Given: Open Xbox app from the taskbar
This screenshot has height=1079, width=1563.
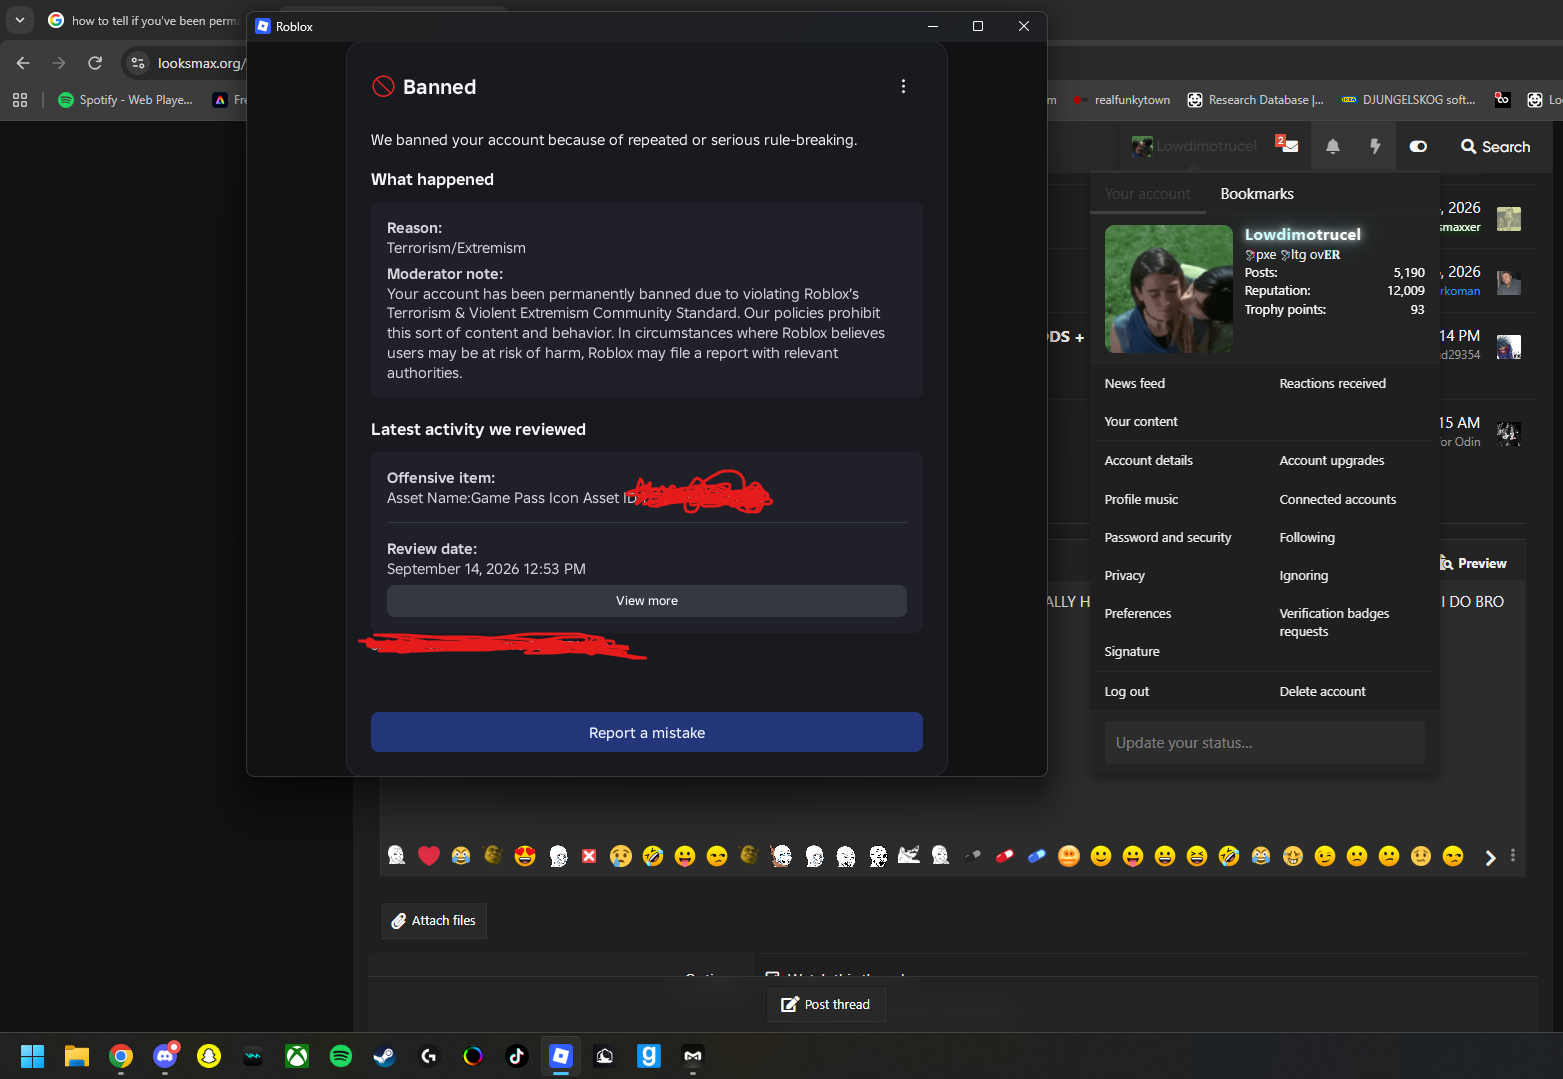Looking at the screenshot, I should point(297,1056).
